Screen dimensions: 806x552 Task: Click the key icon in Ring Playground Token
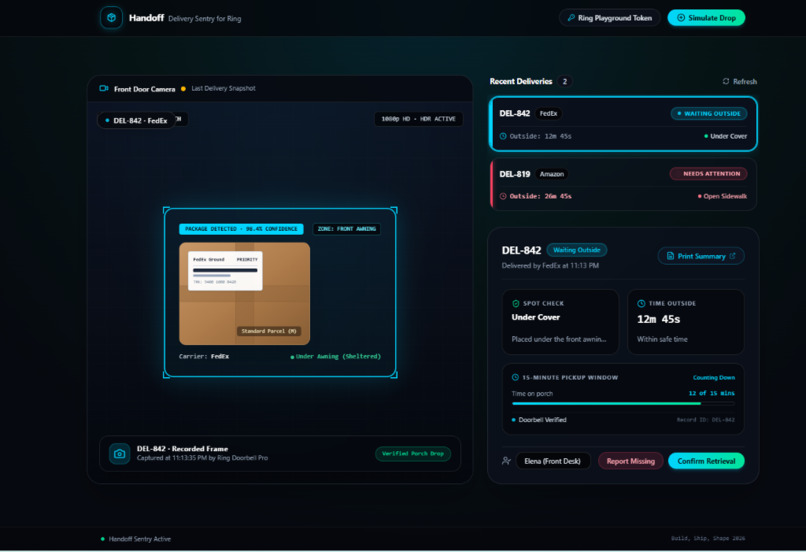(x=571, y=18)
